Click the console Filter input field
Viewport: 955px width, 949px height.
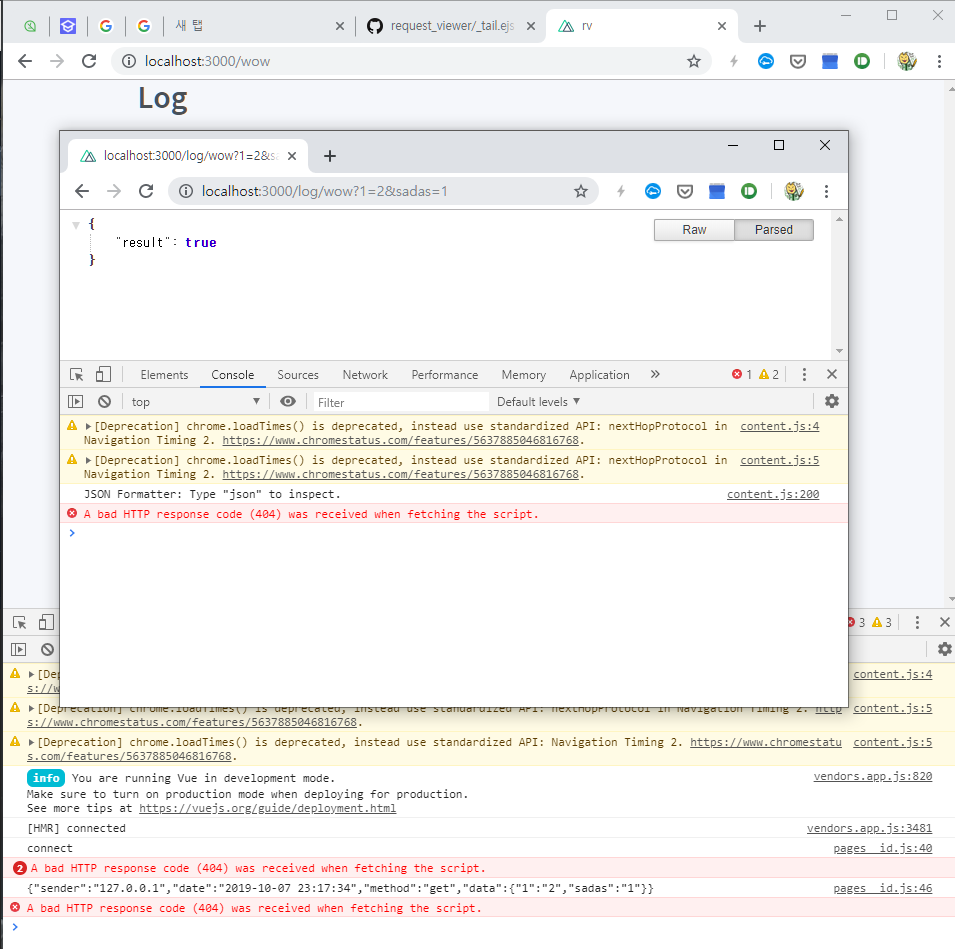[400, 402]
